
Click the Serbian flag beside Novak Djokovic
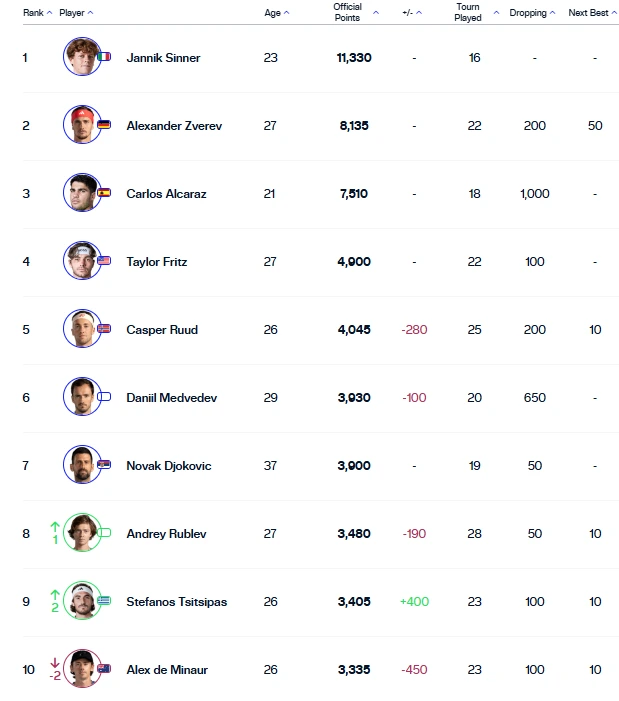104,466
